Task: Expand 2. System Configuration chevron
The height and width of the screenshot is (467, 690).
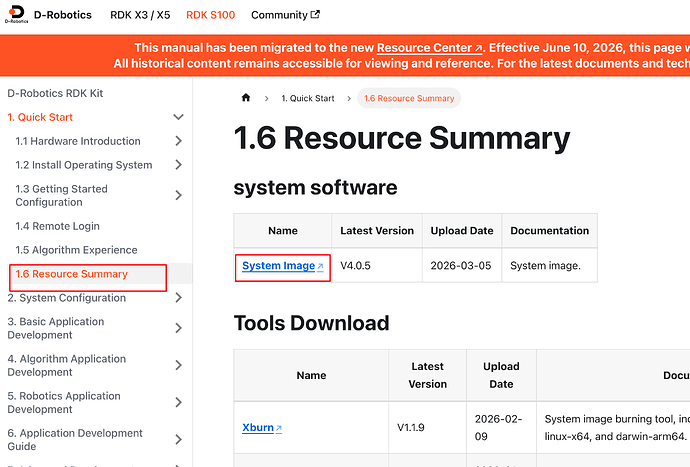Action: click(178, 298)
